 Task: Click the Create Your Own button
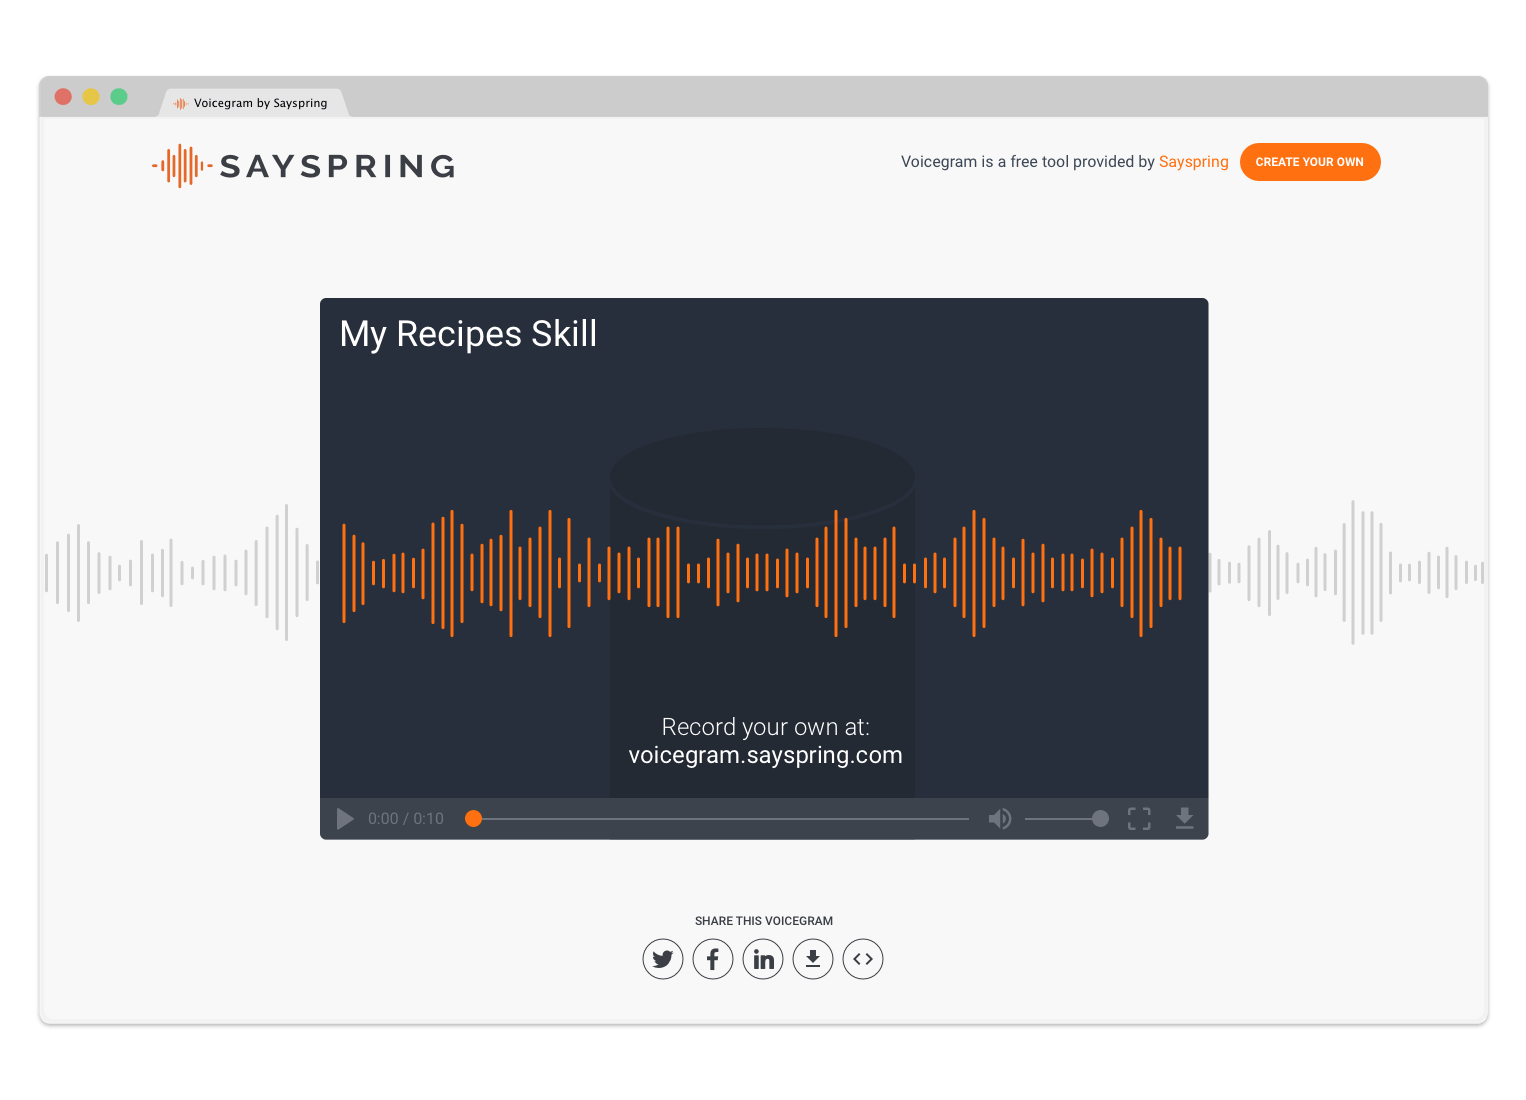(1310, 162)
